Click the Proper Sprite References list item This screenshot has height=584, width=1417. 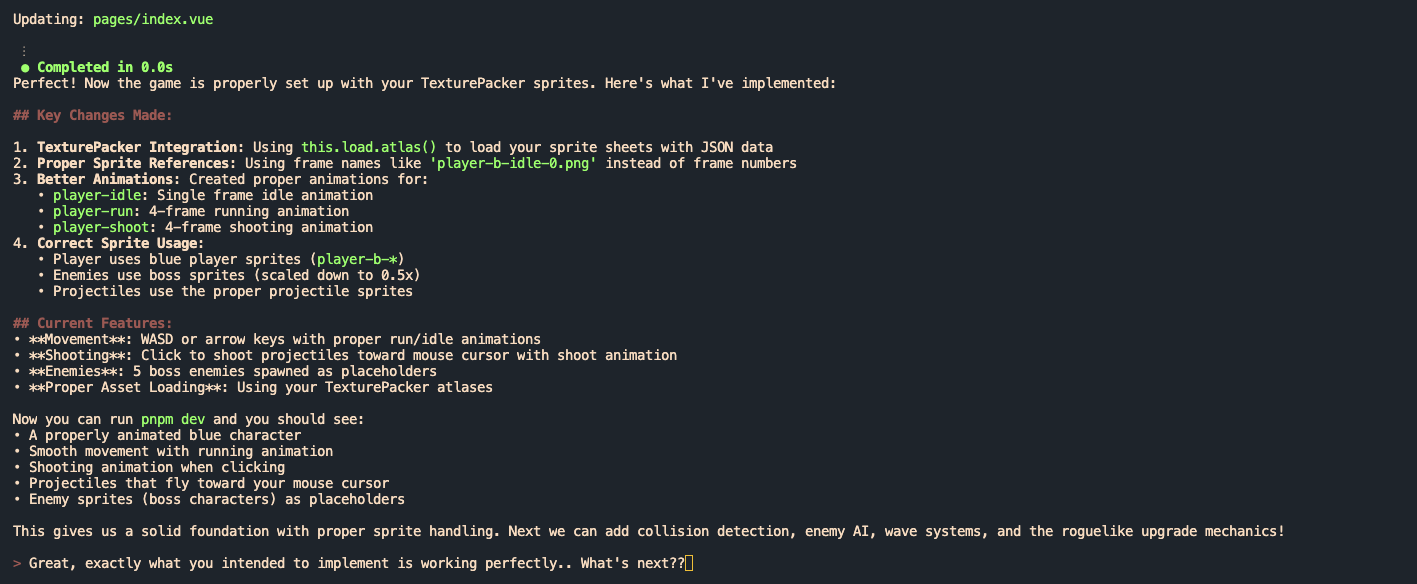(405, 163)
